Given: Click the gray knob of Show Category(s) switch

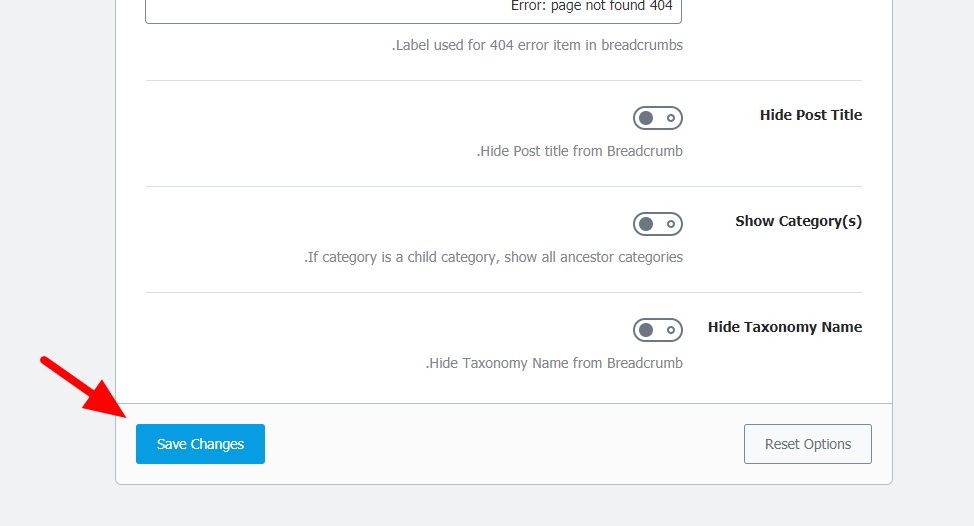Looking at the screenshot, I should [646, 224].
